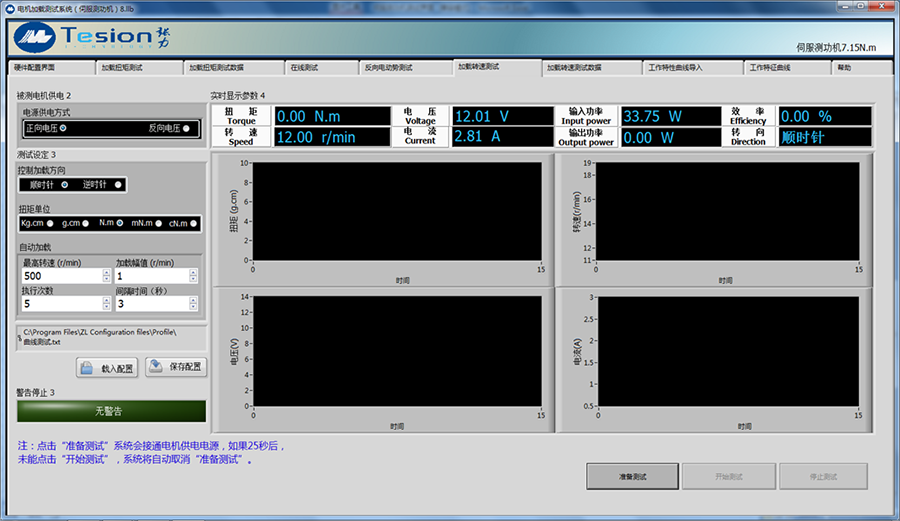
Task: Click the application icon in title bar
Action: [x=9, y=7]
